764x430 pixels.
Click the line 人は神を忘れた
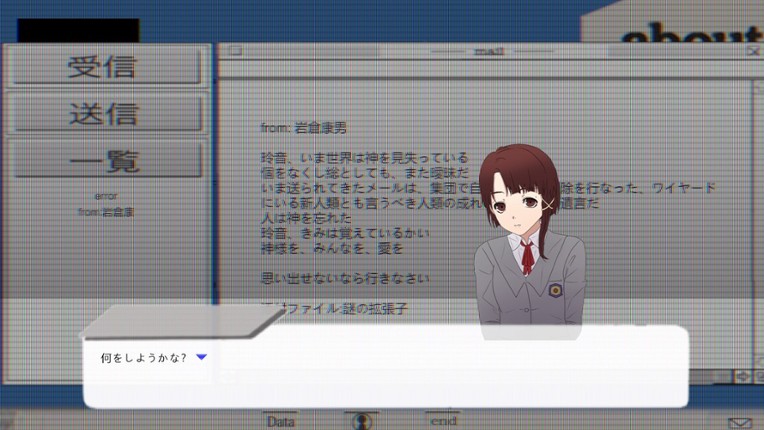[306, 218]
